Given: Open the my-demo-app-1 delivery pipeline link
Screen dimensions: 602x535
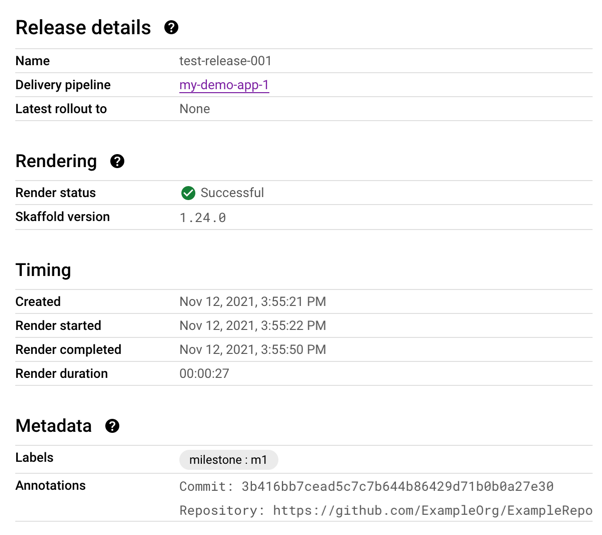Looking at the screenshot, I should click(224, 85).
